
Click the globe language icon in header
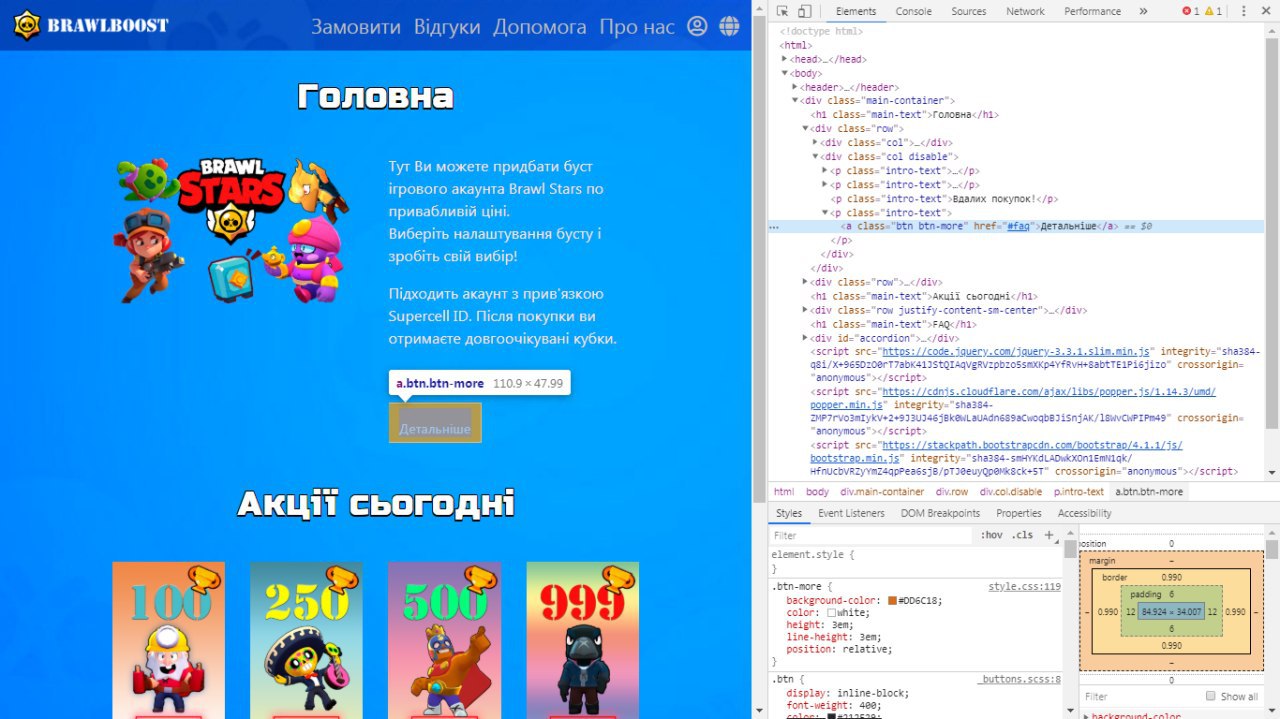click(729, 26)
